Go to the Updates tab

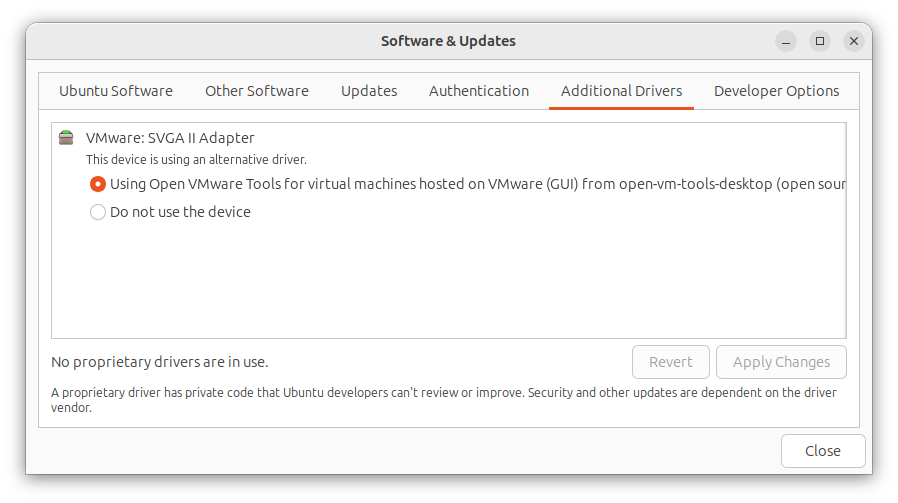(x=369, y=91)
